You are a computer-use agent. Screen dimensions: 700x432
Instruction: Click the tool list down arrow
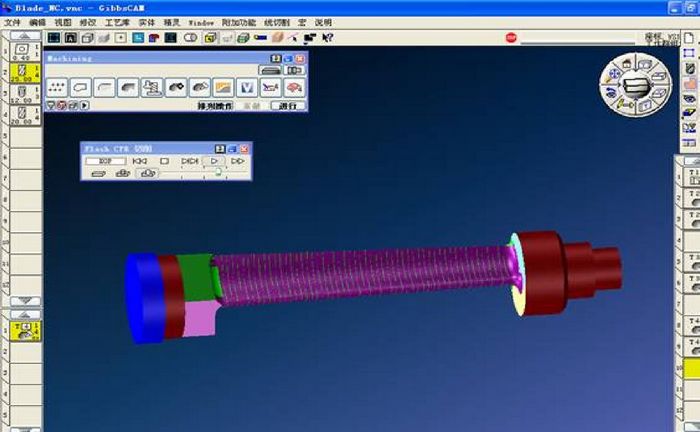pos(25,301)
